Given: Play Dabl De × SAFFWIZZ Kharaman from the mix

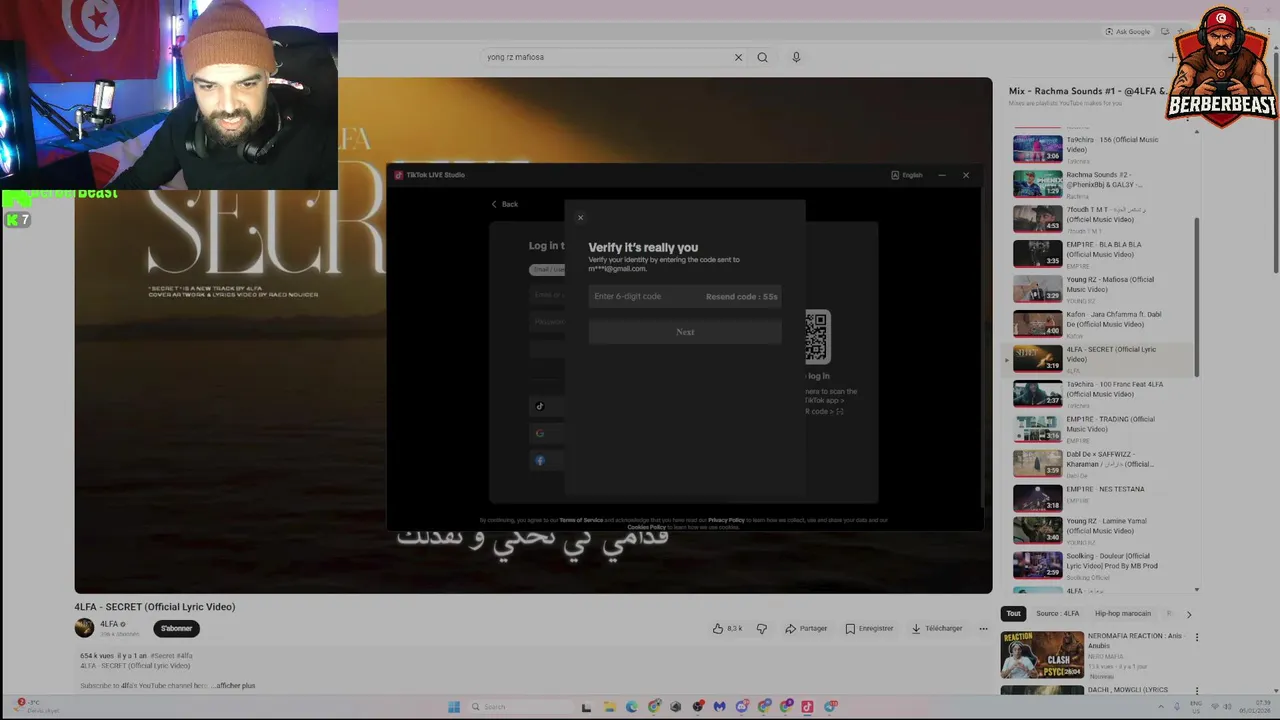Looking at the screenshot, I should click(1100, 464).
